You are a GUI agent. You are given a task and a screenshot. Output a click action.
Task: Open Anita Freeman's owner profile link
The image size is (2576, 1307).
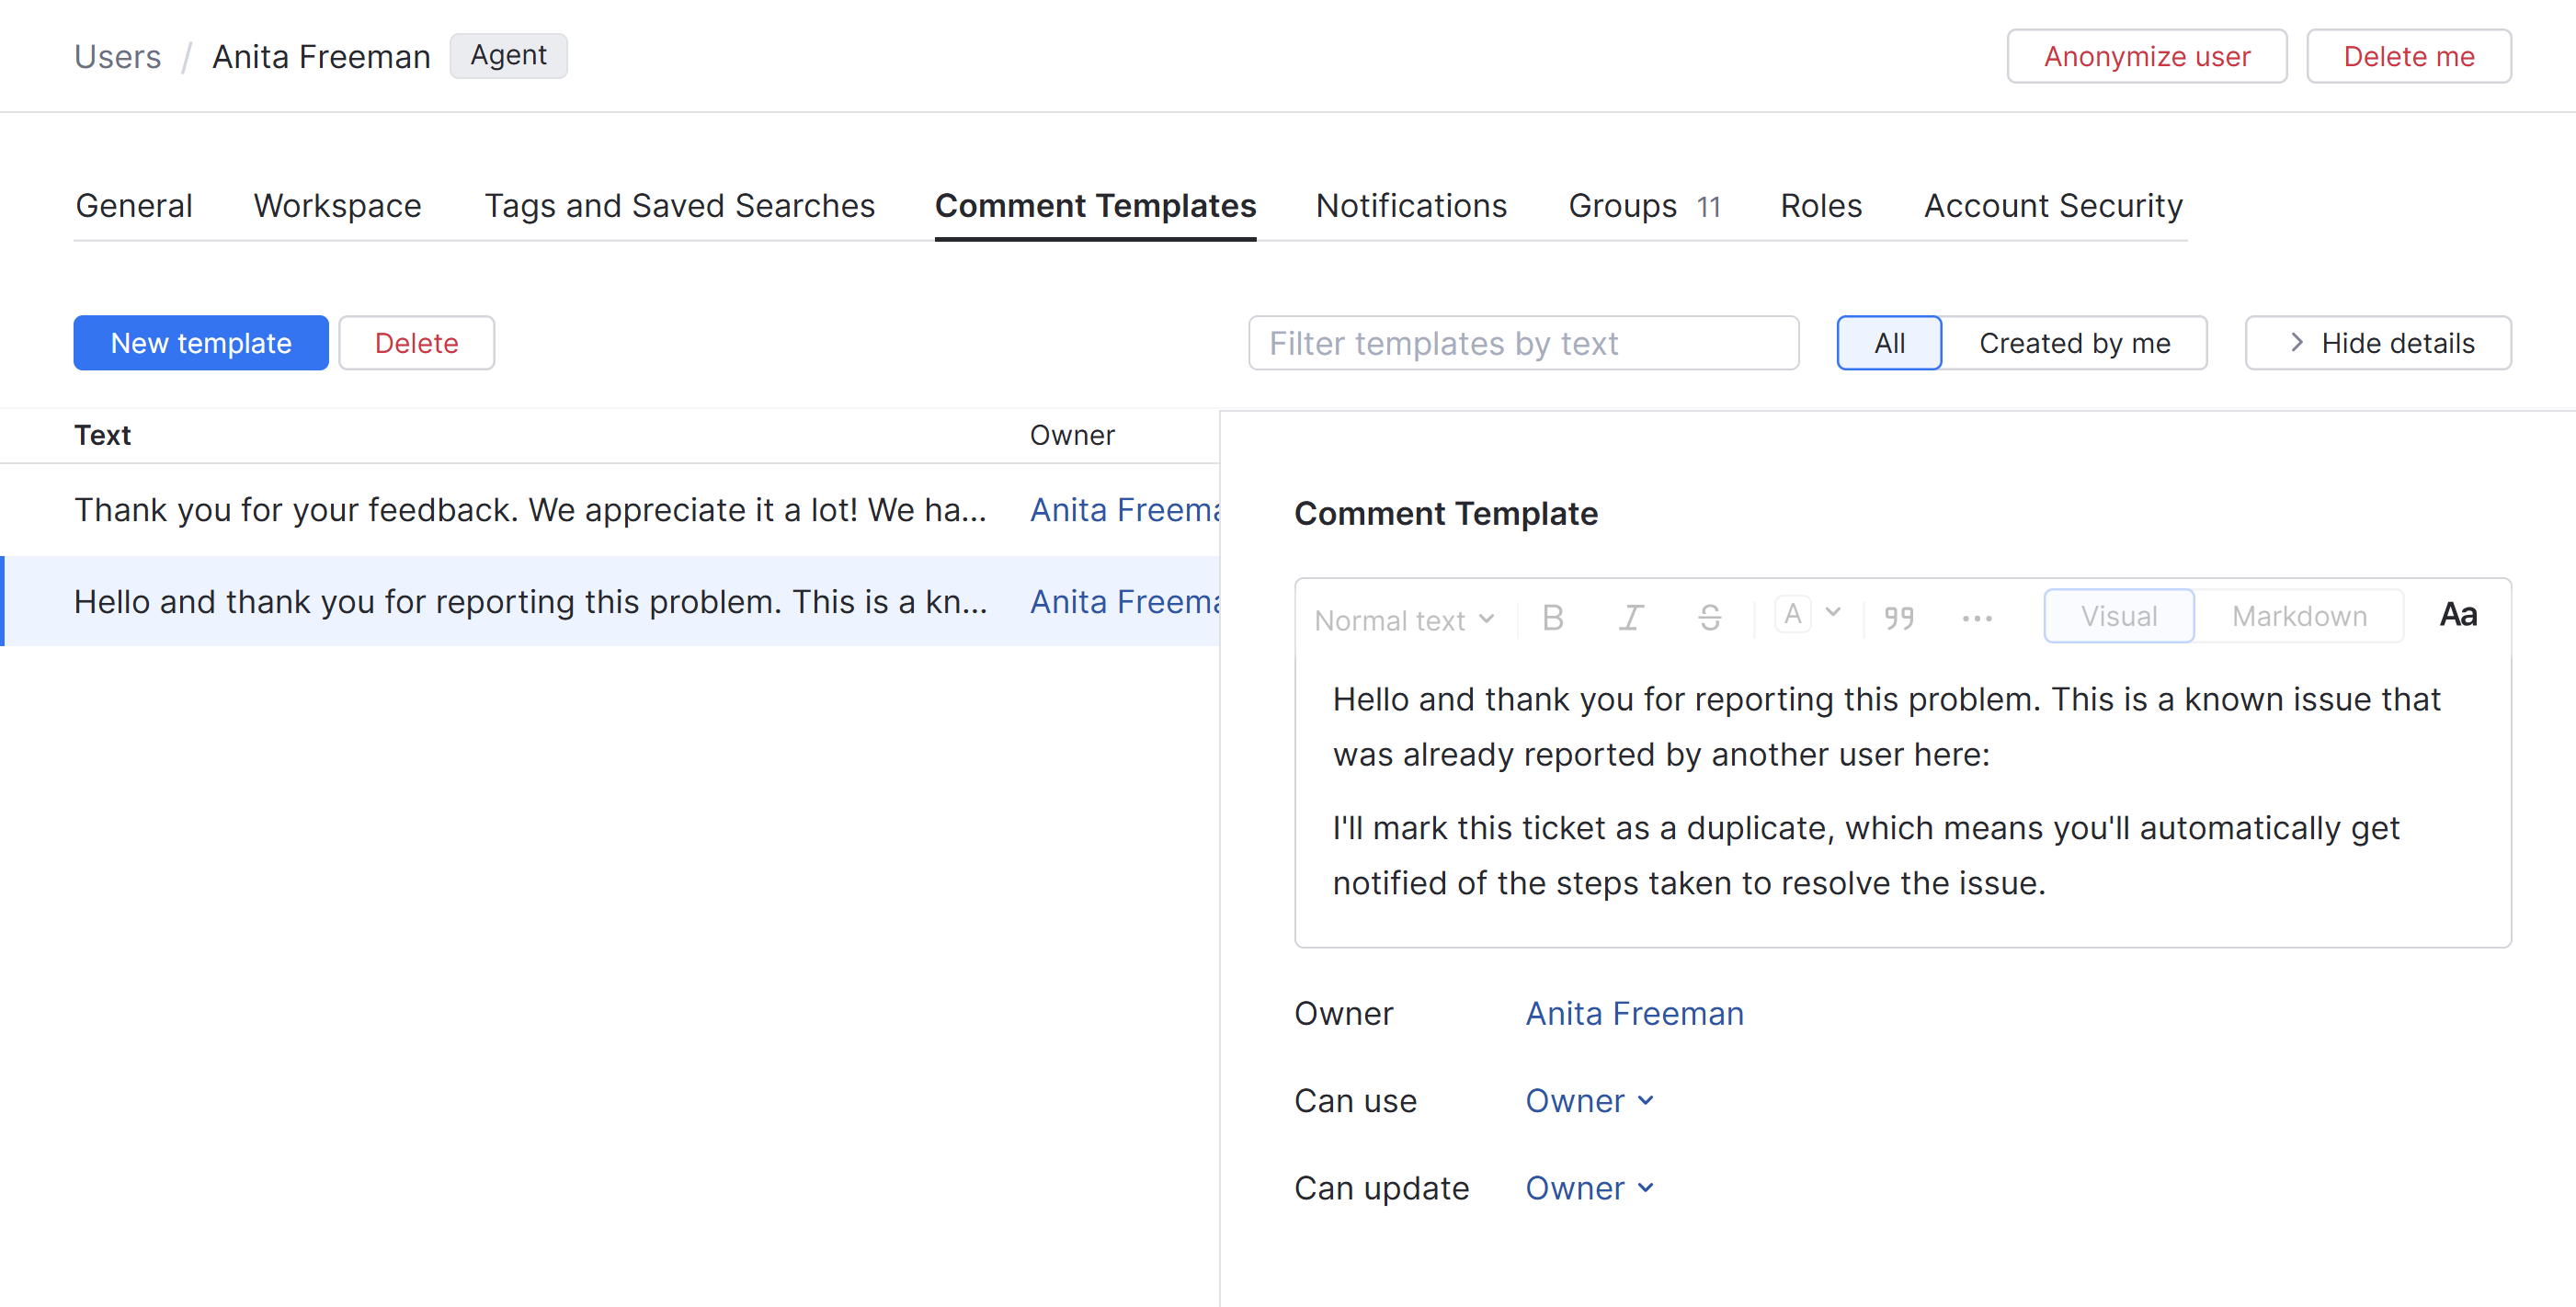click(x=1634, y=1013)
